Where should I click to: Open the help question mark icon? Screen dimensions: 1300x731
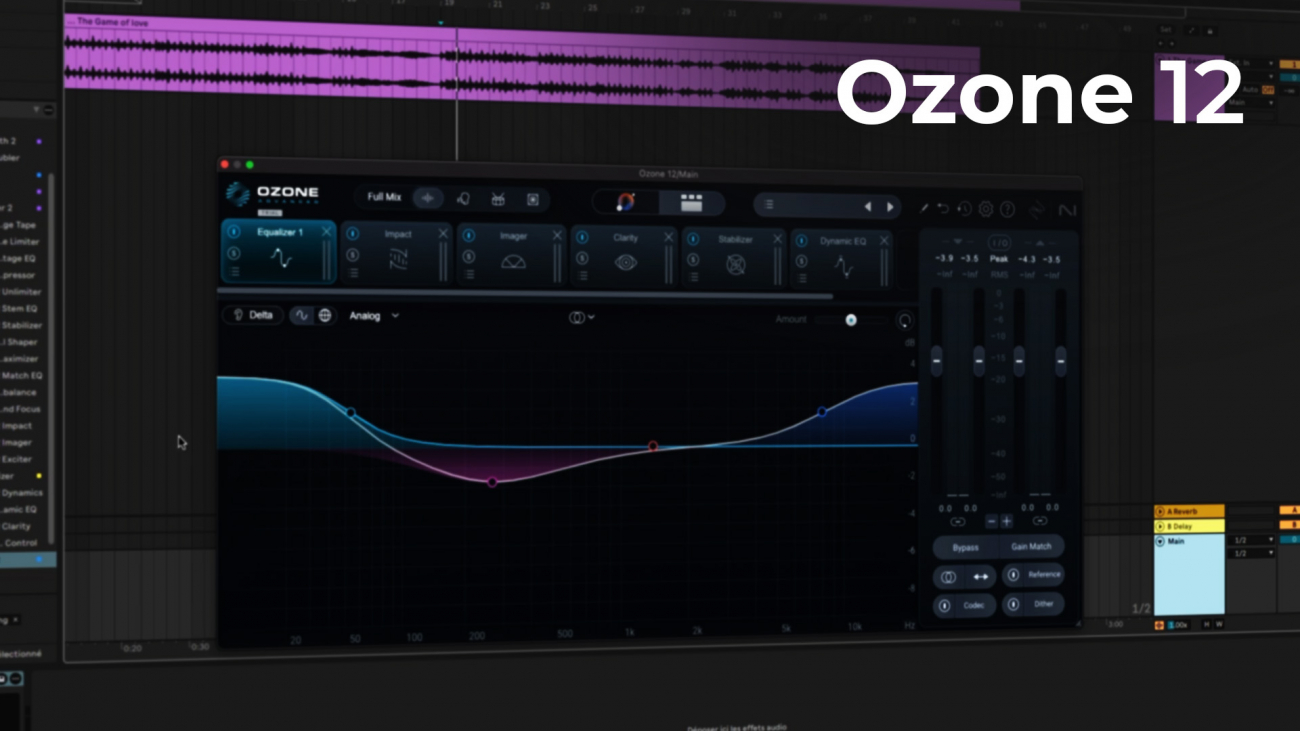(1007, 209)
